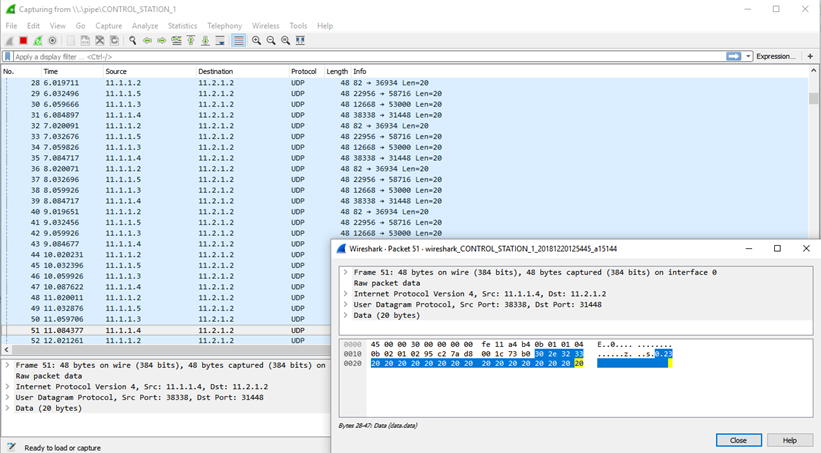Click the Resize columns to fit content icon

point(300,40)
